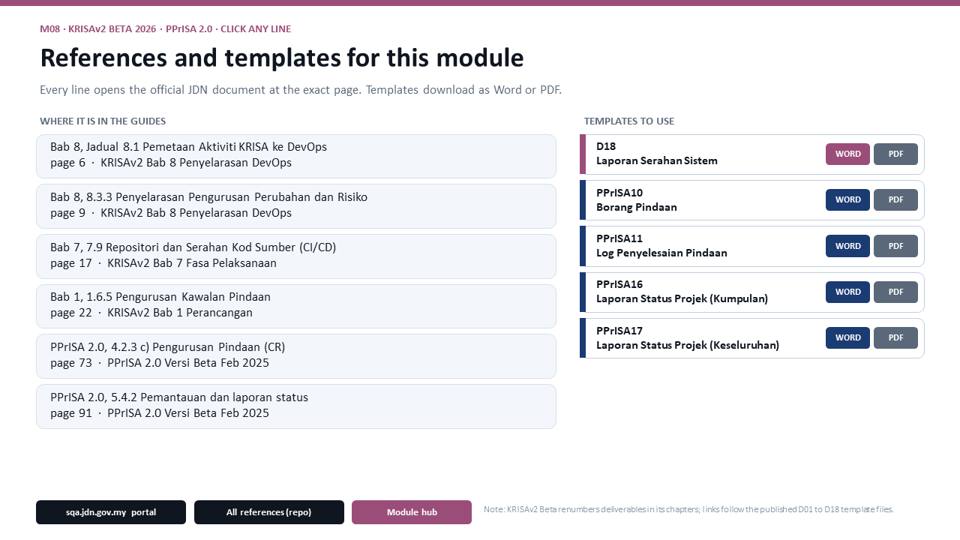This screenshot has width=960, height=540.
Task: Open PPrISA 2.0 4.2.3 Pengurusan Pindaan (CR) reference
Action: (x=296, y=356)
